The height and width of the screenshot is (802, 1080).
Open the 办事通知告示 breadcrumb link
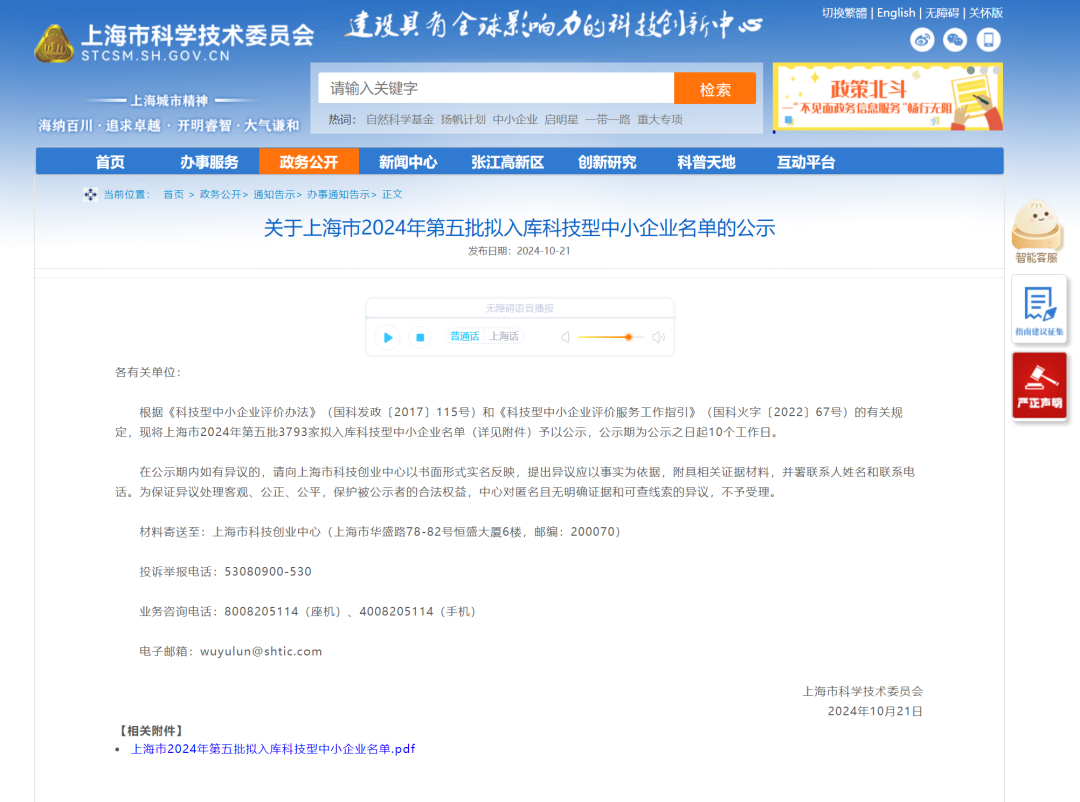[x=338, y=195]
